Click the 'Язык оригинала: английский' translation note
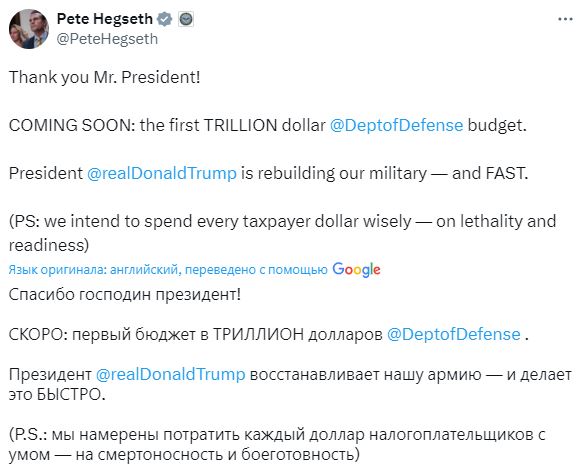Screen dimensions: 582x471 [x=168, y=269]
